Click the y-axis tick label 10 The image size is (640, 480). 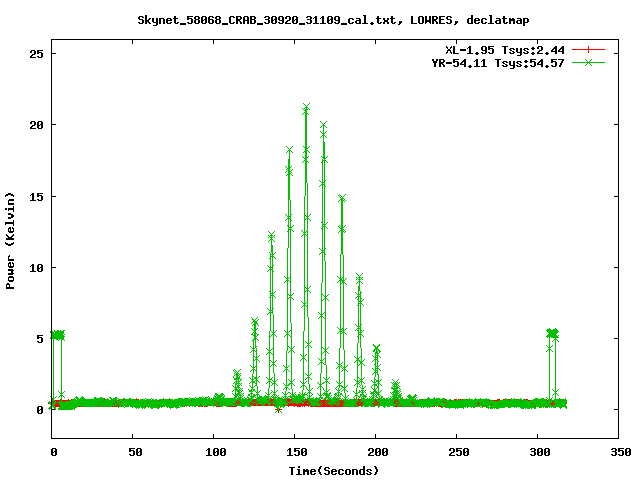(36, 268)
